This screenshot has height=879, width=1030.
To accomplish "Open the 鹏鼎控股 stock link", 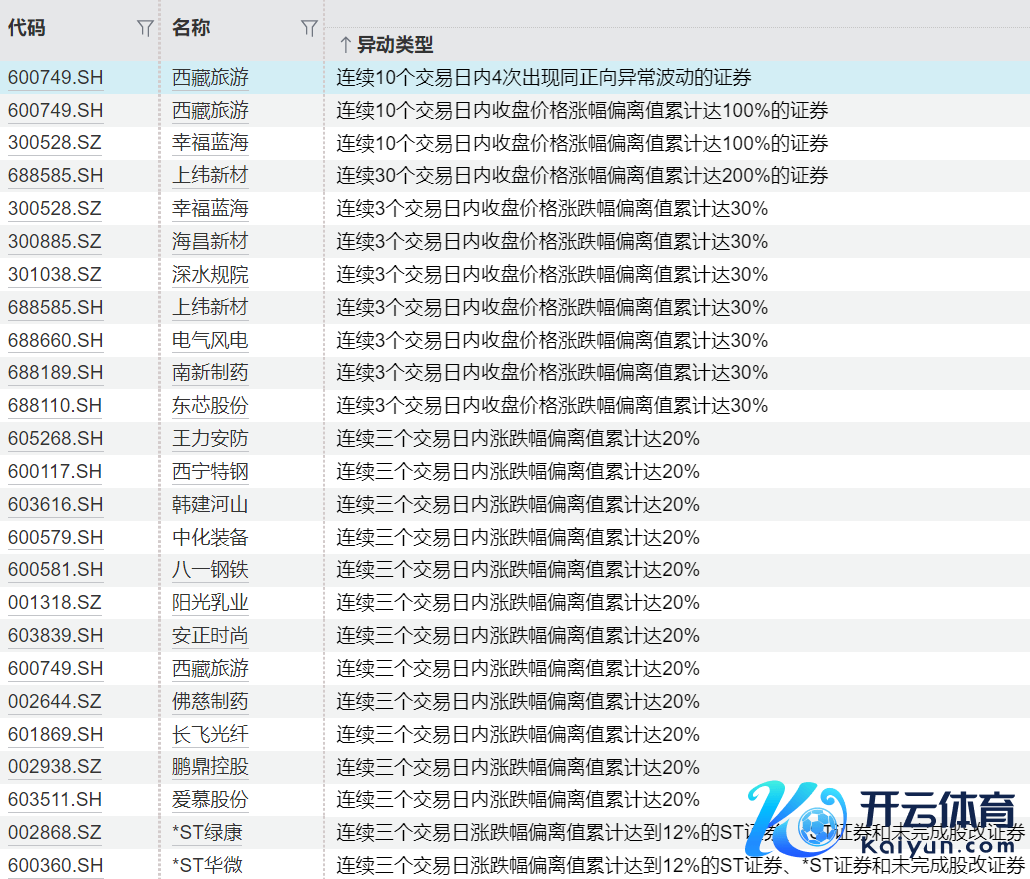I will point(210,767).
